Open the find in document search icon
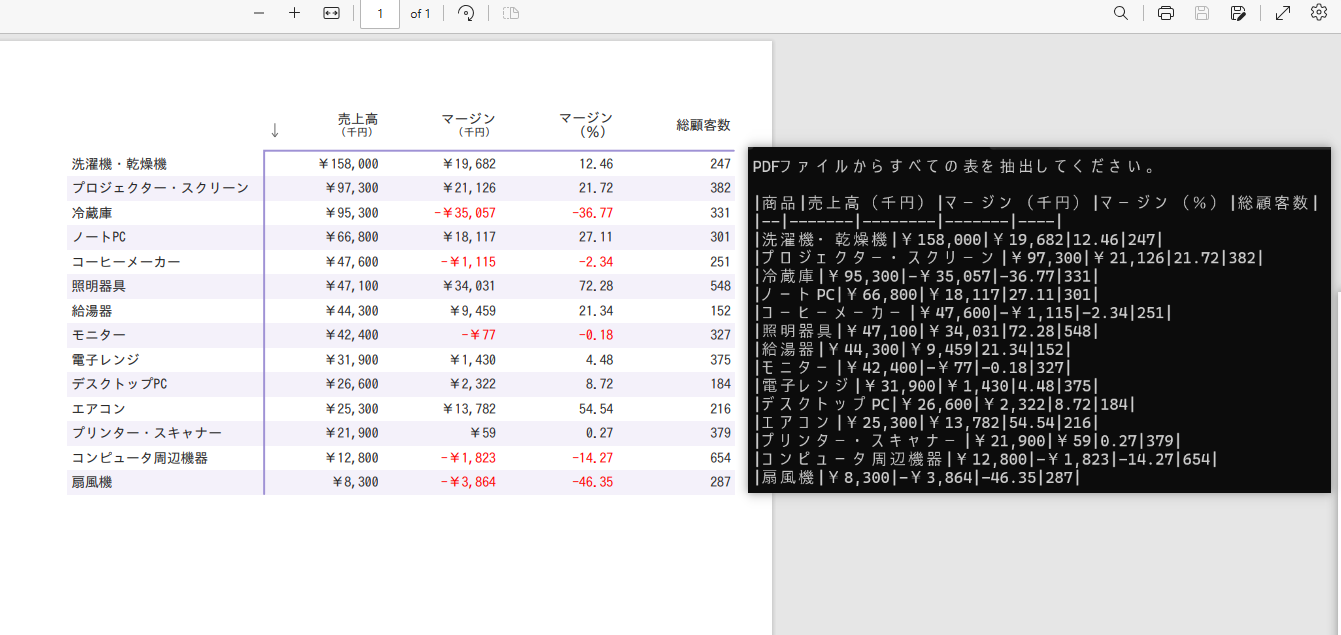This screenshot has height=635, width=1341. coord(1121,13)
